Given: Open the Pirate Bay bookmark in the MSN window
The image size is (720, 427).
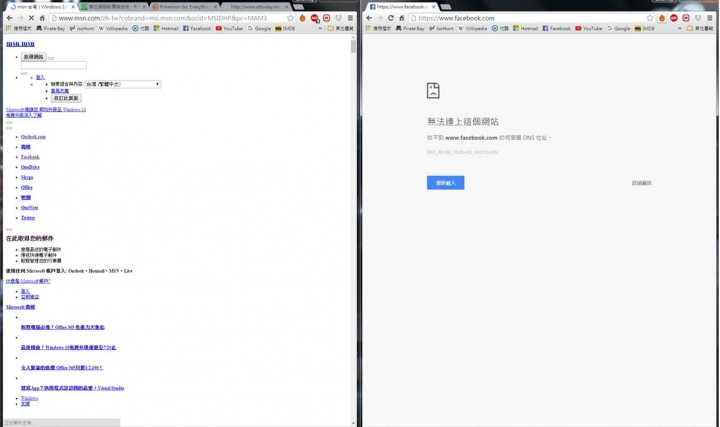Looking at the screenshot, I should tap(51, 28).
